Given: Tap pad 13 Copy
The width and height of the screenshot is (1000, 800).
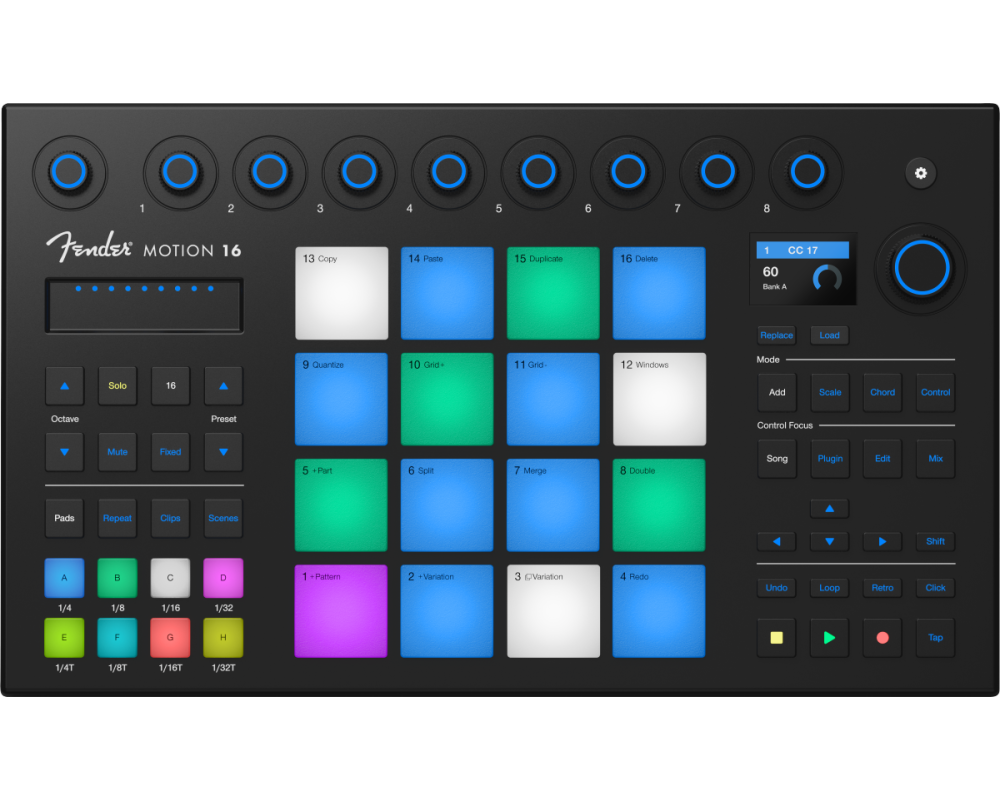Looking at the screenshot, I should click(x=341, y=293).
